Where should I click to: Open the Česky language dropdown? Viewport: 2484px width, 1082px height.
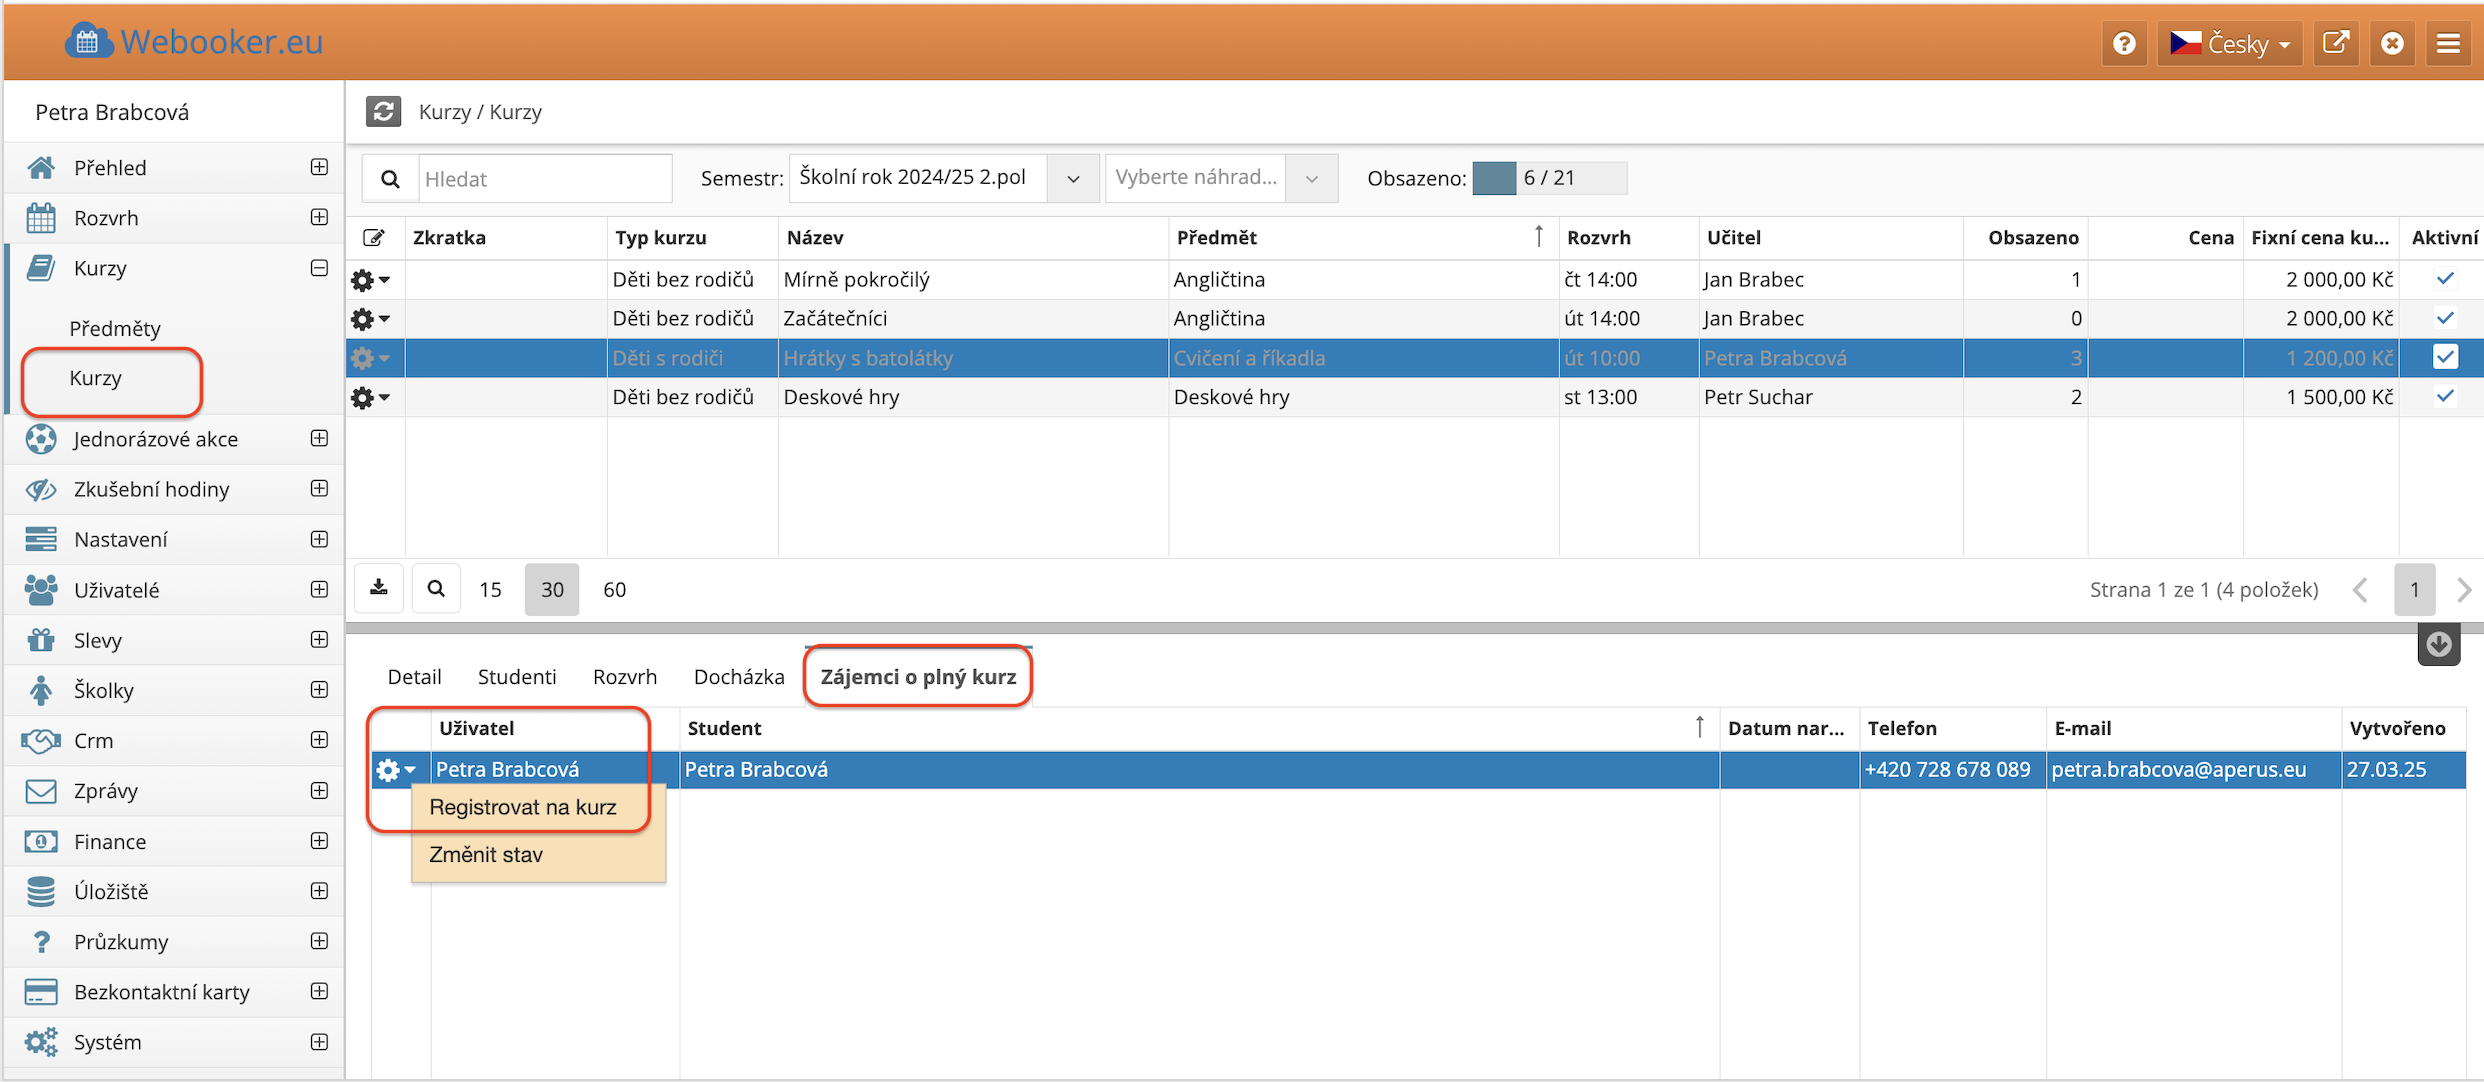pos(2229,43)
